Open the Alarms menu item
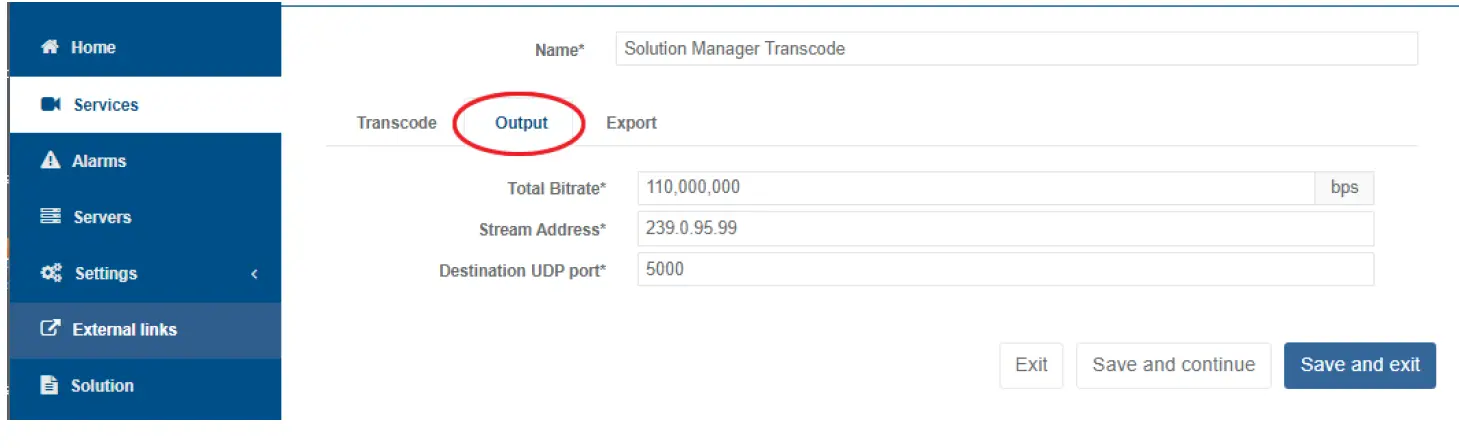Image resolution: width=1459 pixels, height=448 pixels. pyautogui.click(x=99, y=161)
